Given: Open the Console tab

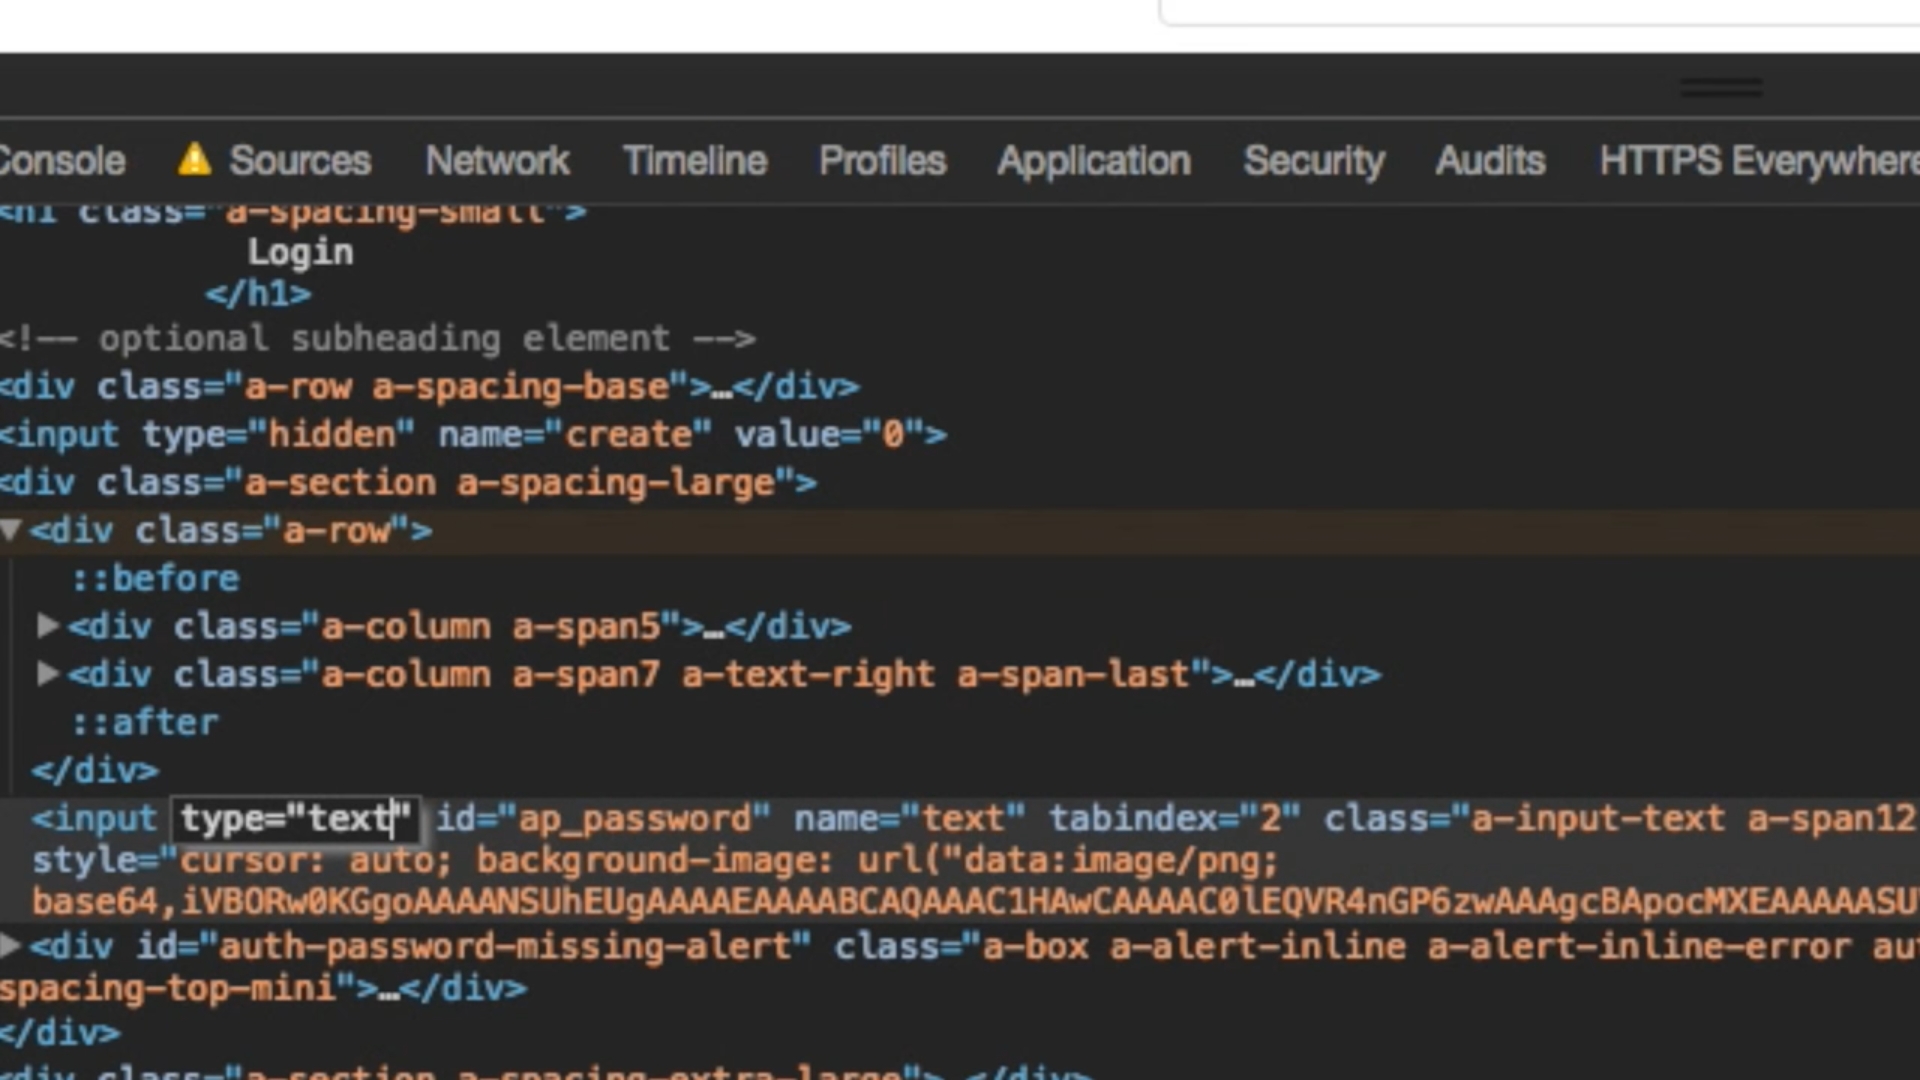Looking at the screenshot, I should pos(62,161).
